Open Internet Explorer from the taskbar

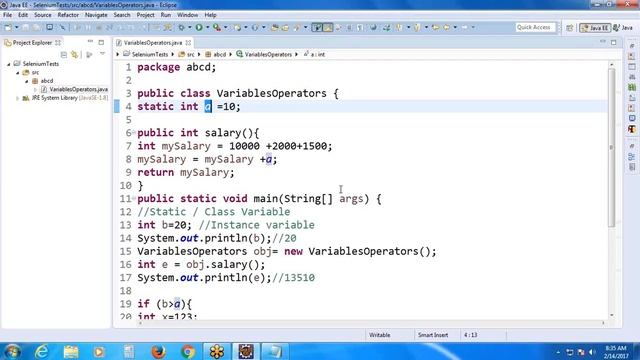tap(41, 351)
